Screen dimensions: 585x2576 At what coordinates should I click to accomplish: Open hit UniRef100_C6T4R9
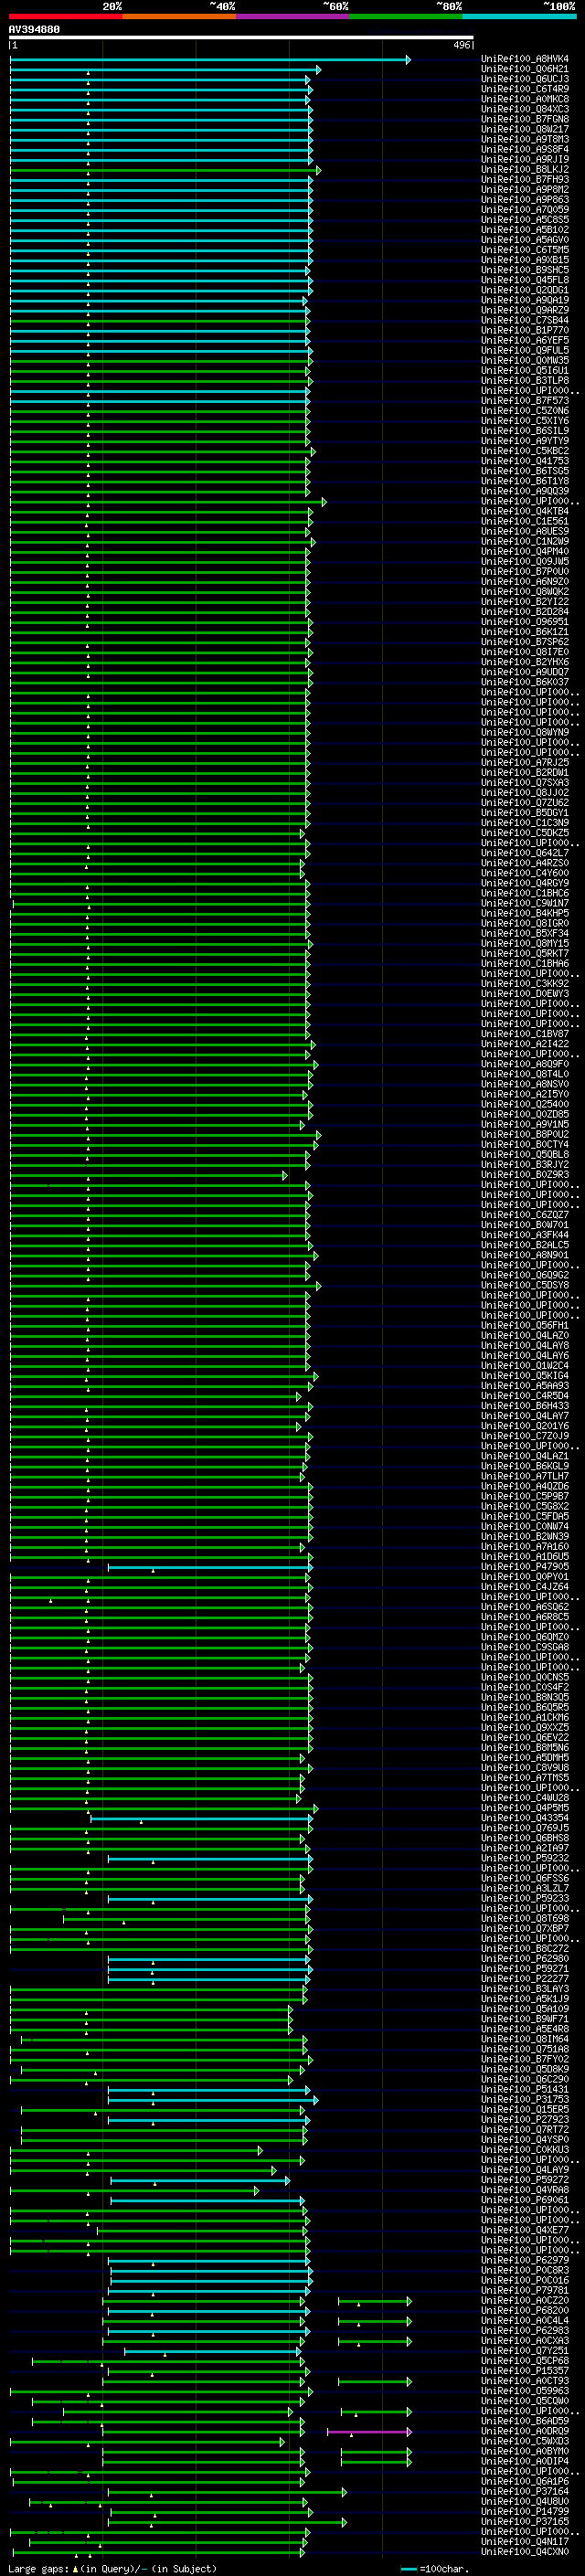point(524,89)
